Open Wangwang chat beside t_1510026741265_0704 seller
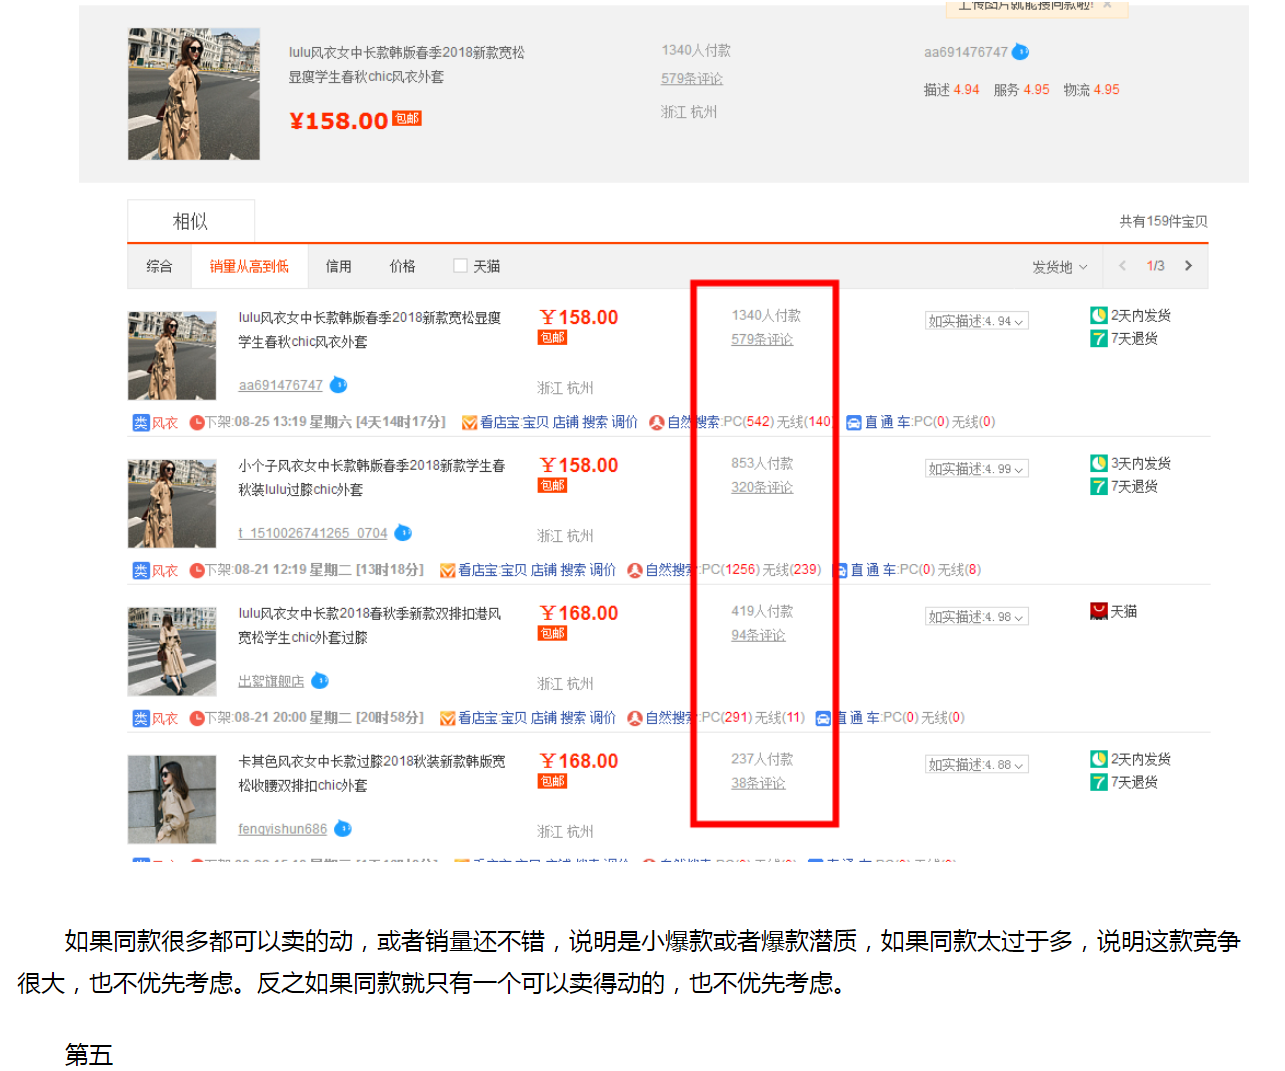 pos(403,533)
